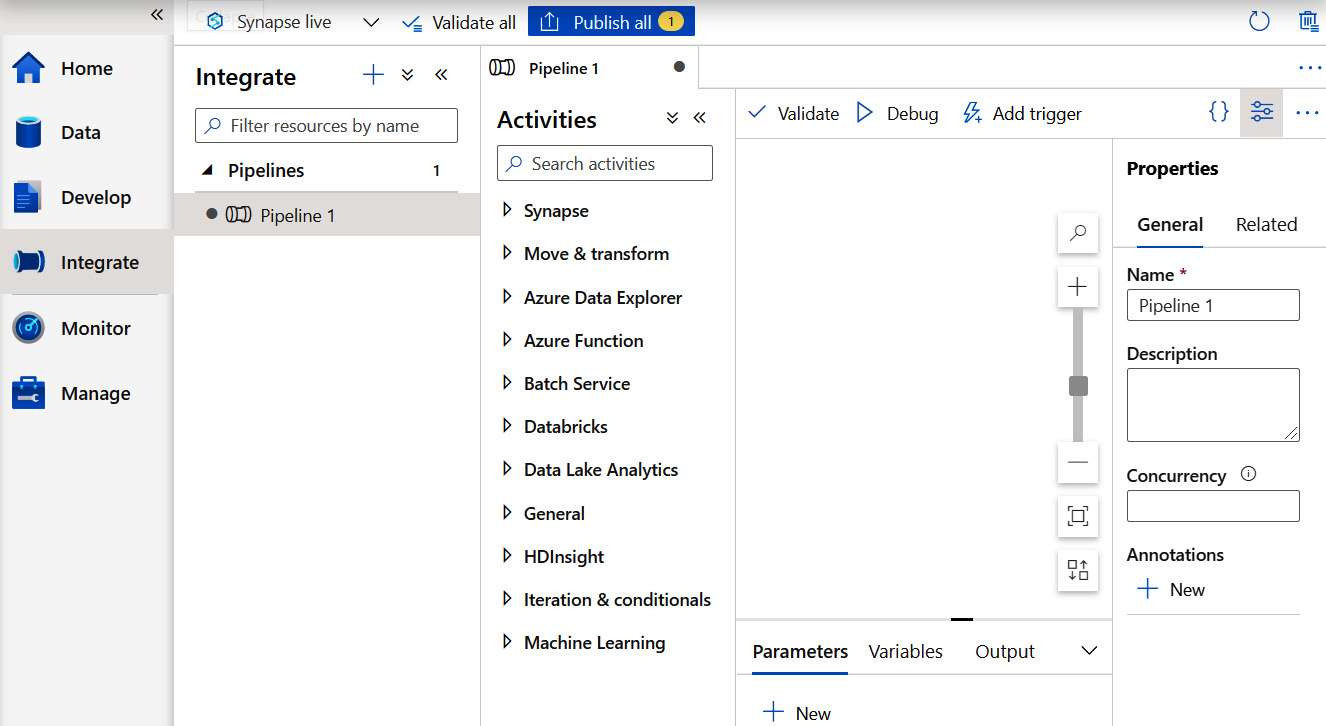Open pipeline toolbar more options ellipsis
This screenshot has height=726, width=1326.
coord(1307,113)
